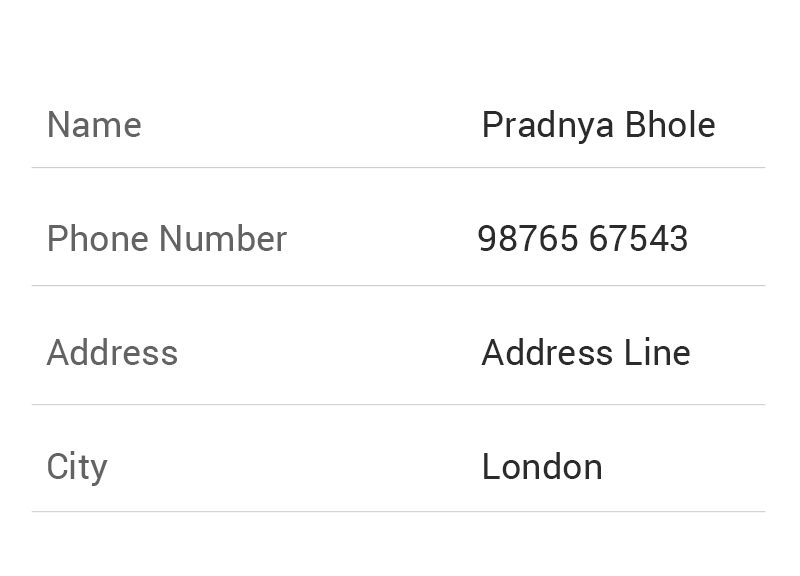Click empty space between Name and Pradnya Bhole
This screenshot has width=800, height=576.
click(311, 125)
